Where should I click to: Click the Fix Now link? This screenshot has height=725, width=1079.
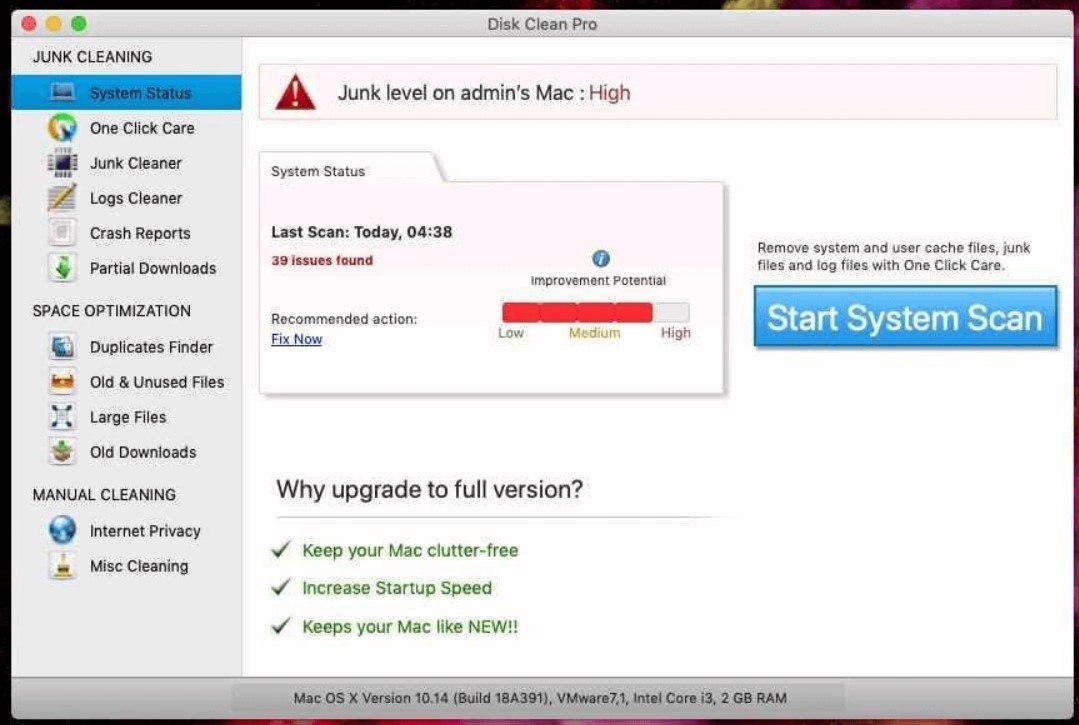pyautogui.click(x=297, y=339)
